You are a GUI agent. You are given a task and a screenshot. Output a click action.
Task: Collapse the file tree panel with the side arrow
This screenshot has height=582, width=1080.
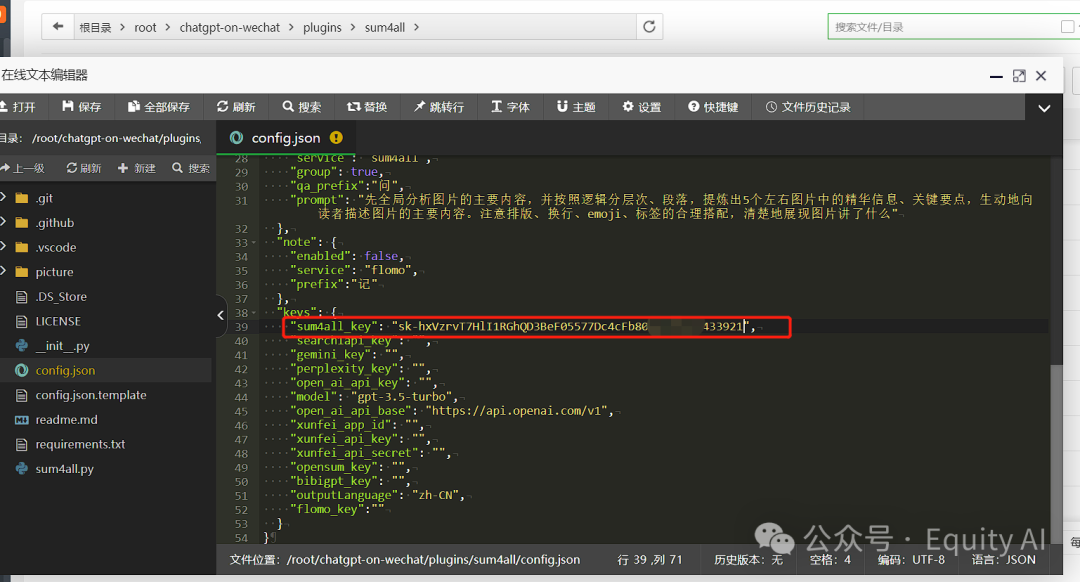coord(220,315)
